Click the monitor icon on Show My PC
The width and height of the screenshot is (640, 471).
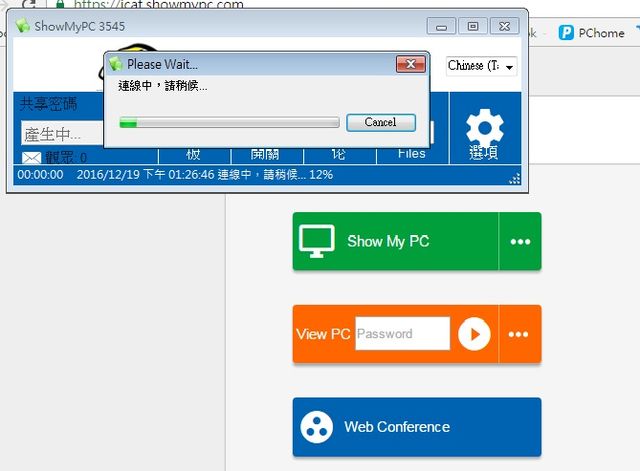pos(317,241)
